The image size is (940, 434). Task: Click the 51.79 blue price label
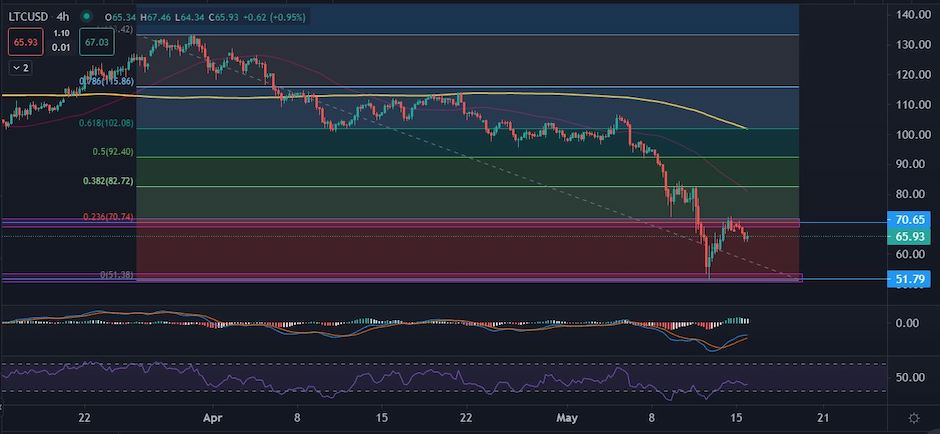908,278
